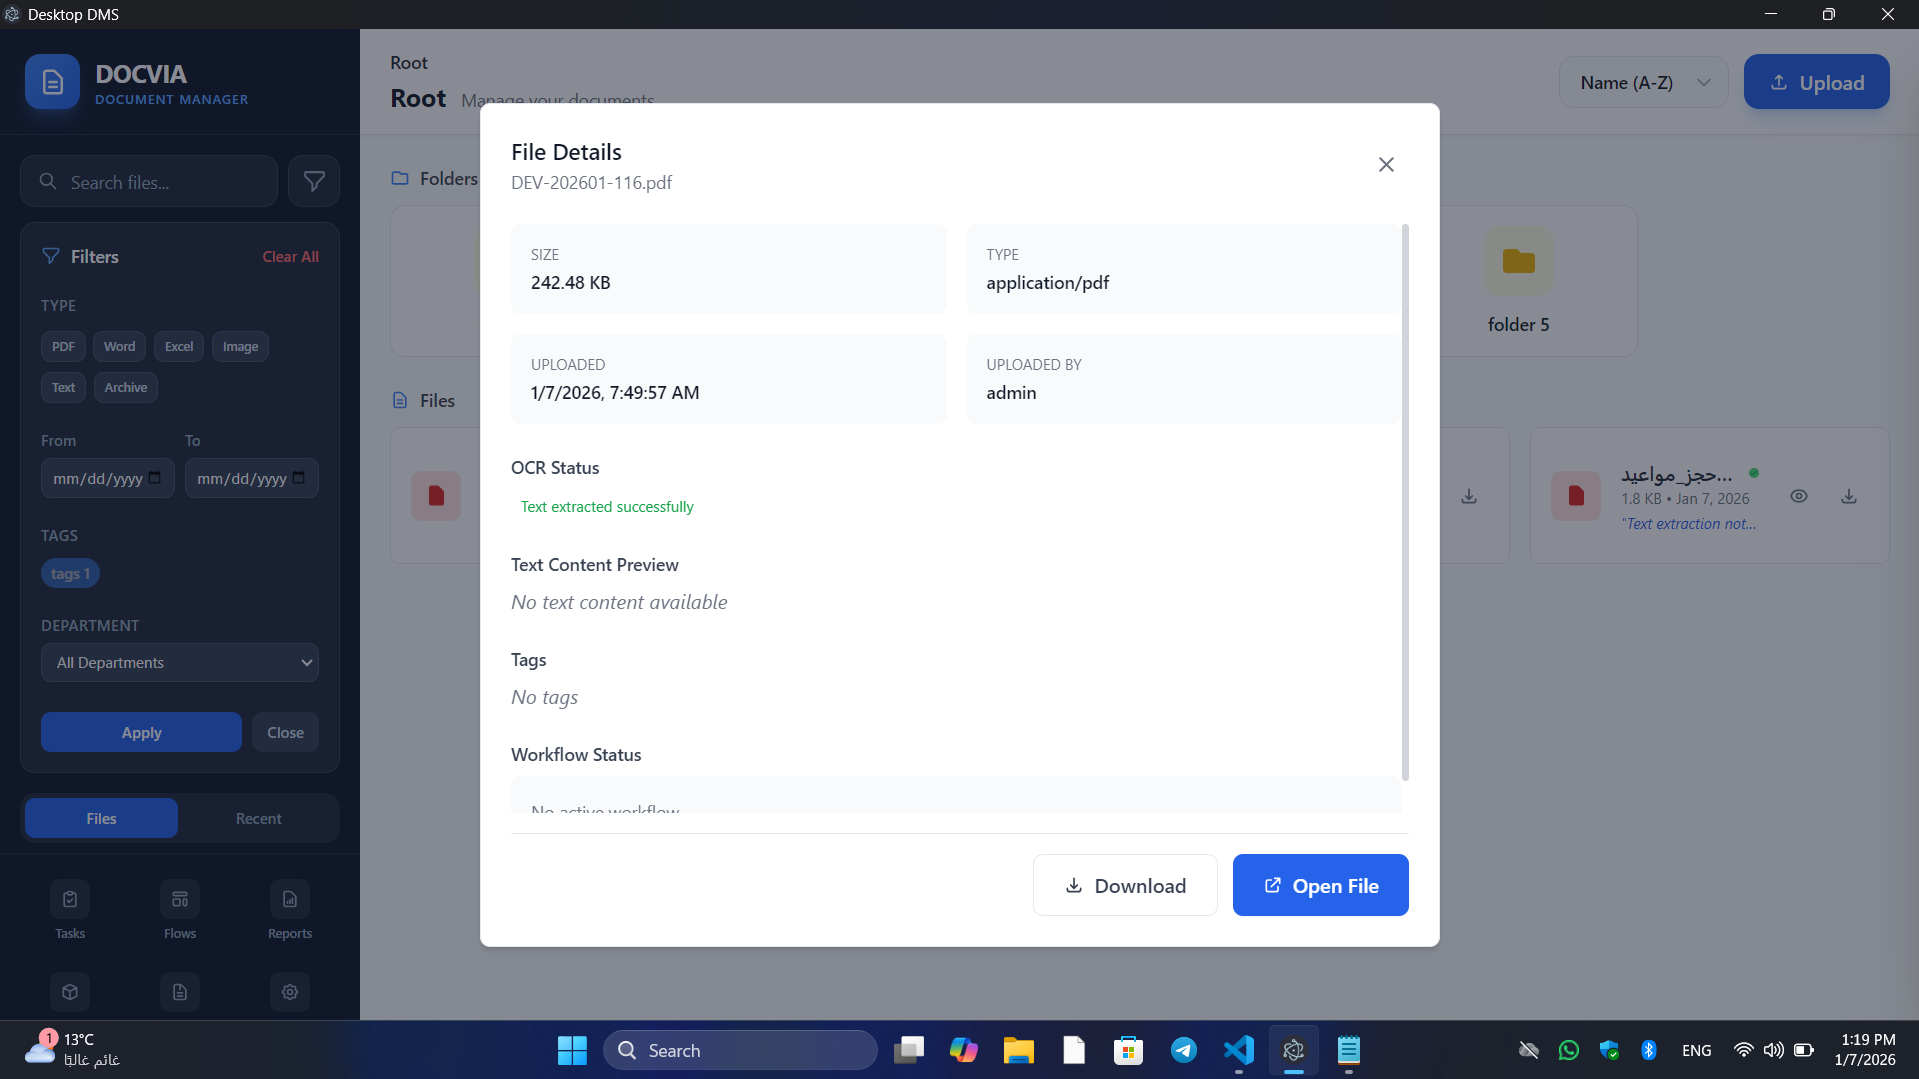This screenshot has height=1079, width=1919.
Task: Open the Name (A-Z) sort dropdown
Action: (1643, 82)
